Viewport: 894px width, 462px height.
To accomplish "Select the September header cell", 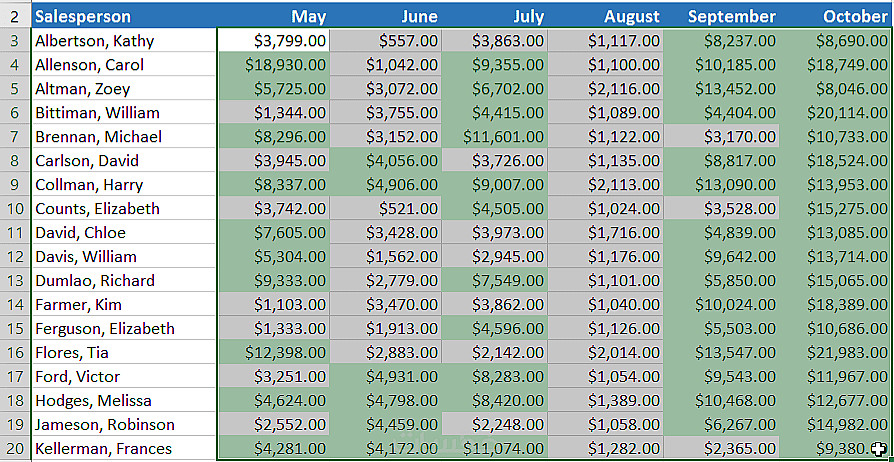I will click(x=722, y=16).
